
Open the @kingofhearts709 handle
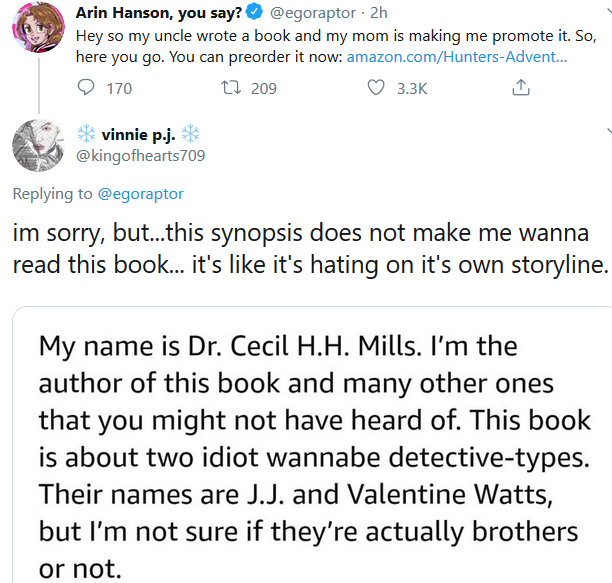click(x=141, y=156)
